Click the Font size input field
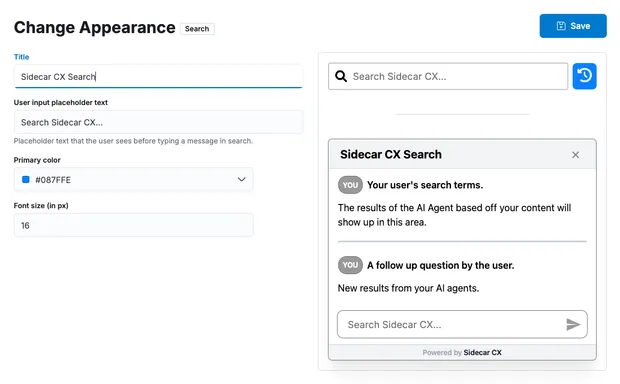Screen dimensions: 620x384 pos(134,225)
